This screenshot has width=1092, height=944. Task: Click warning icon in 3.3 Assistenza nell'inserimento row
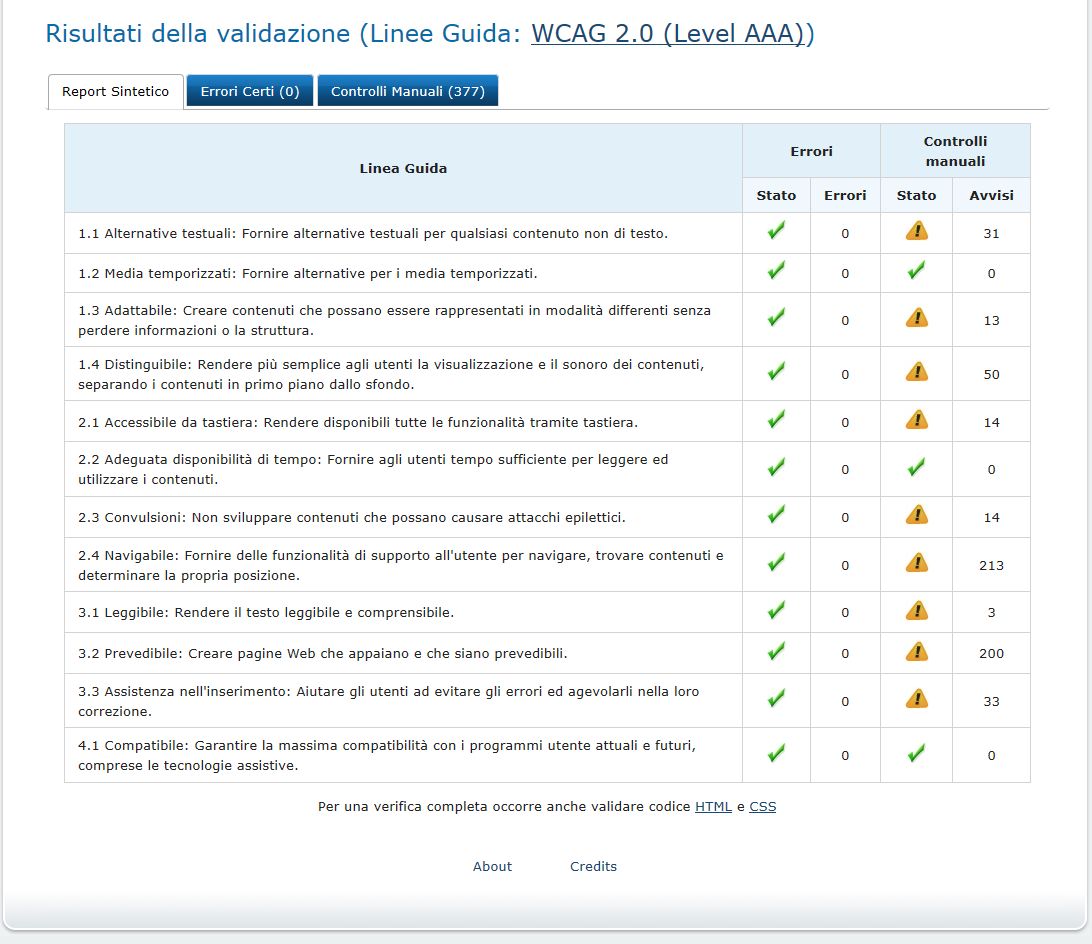tap(916, 700)
